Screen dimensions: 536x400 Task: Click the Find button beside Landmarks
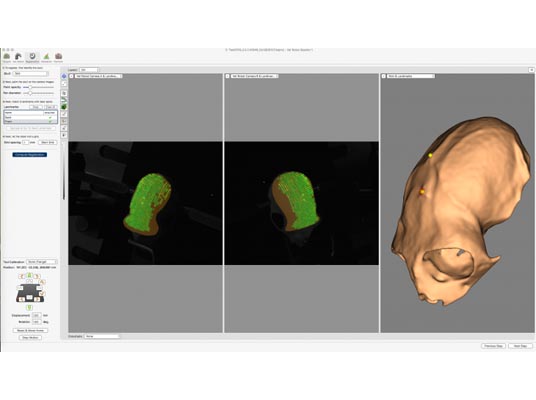click(x=36, y=107)
